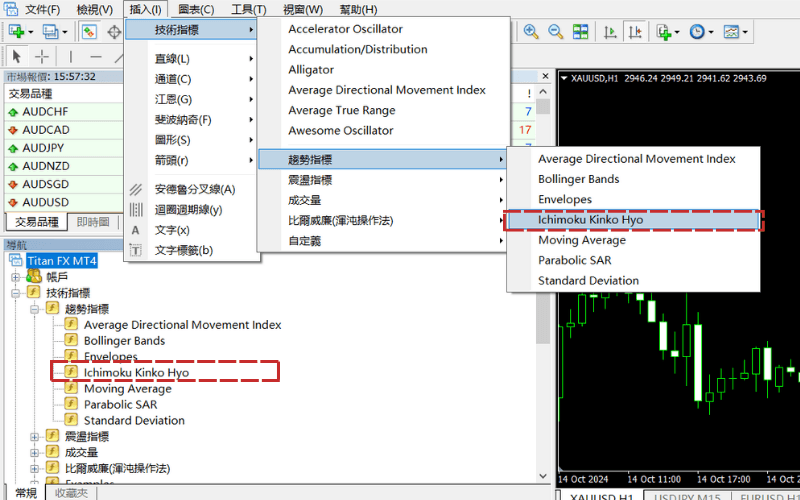Open the indicators list dropdown arrow

(677, 32)
